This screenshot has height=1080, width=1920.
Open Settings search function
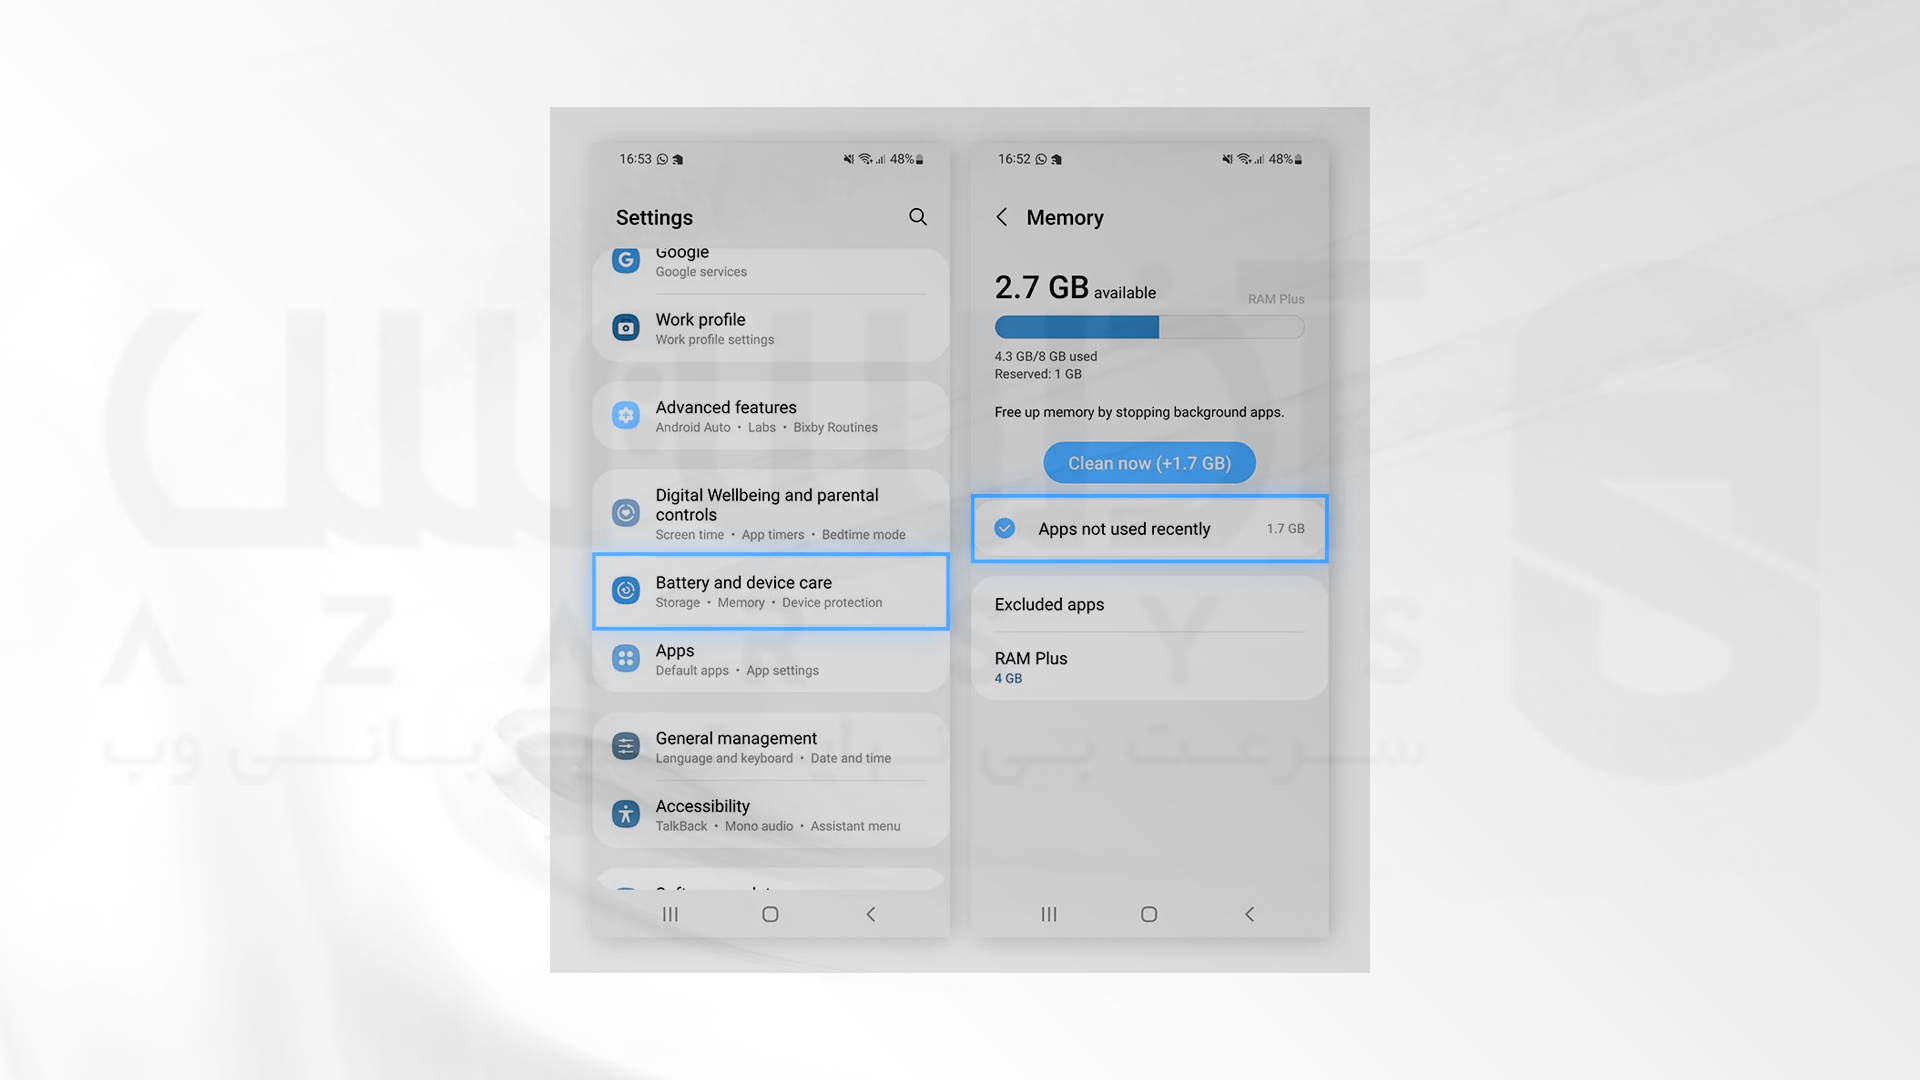click(x=918, y=218)
